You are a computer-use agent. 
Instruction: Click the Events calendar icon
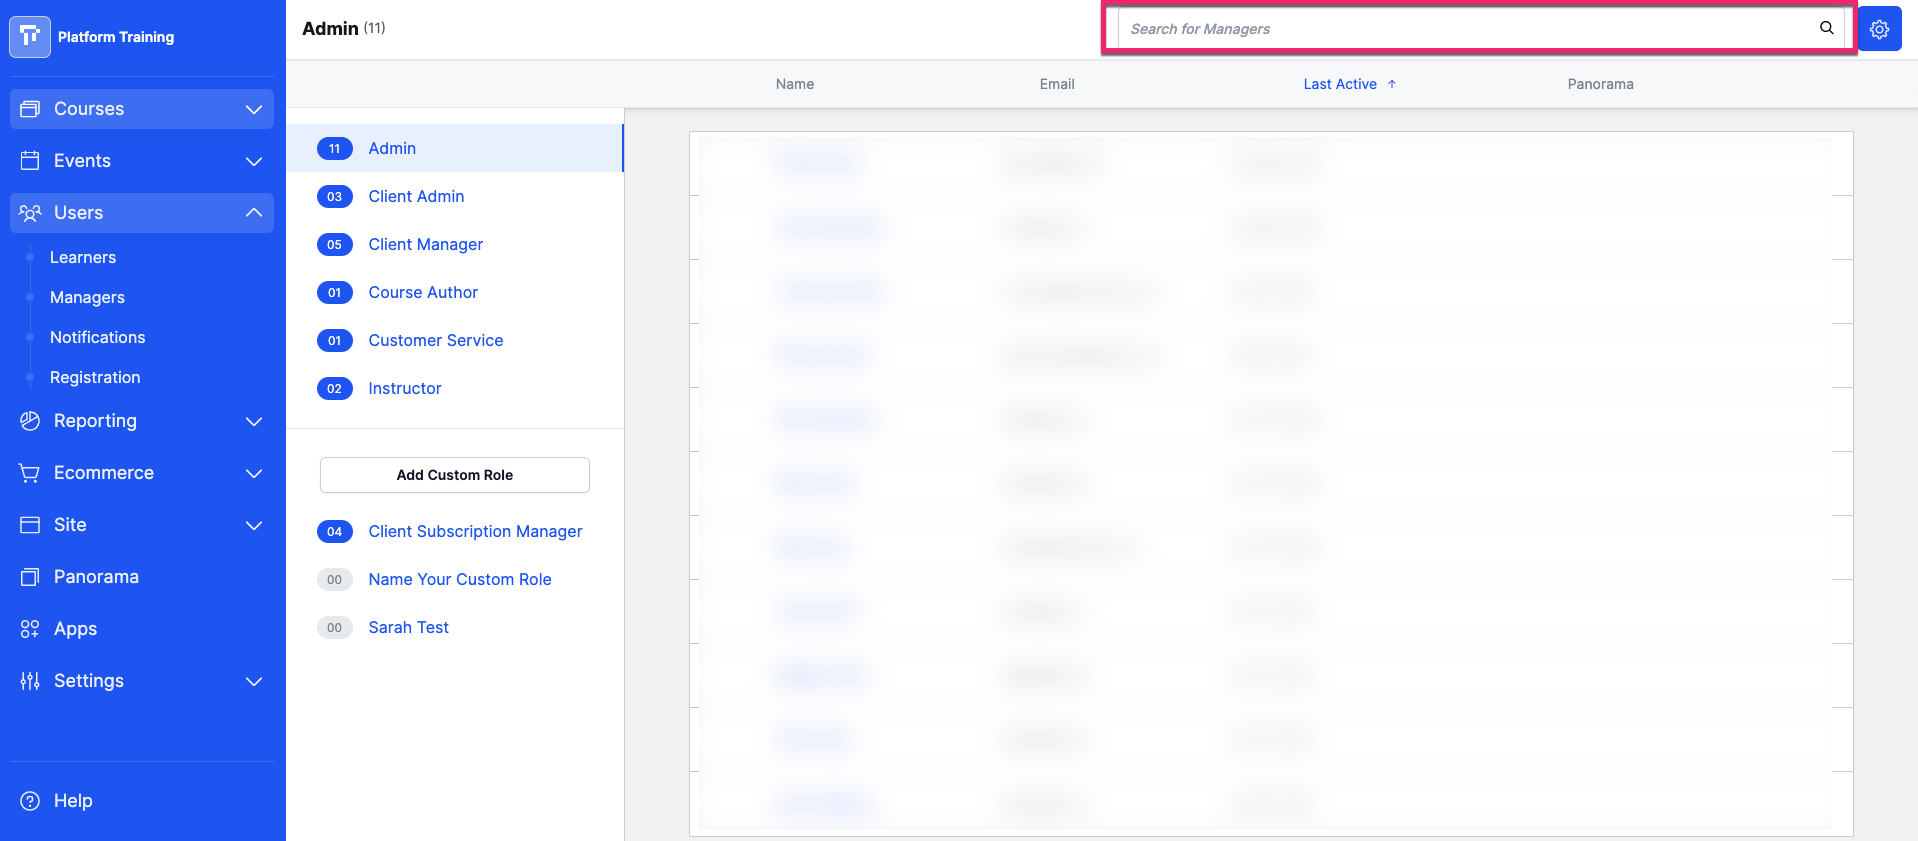[x=30, y=161]
